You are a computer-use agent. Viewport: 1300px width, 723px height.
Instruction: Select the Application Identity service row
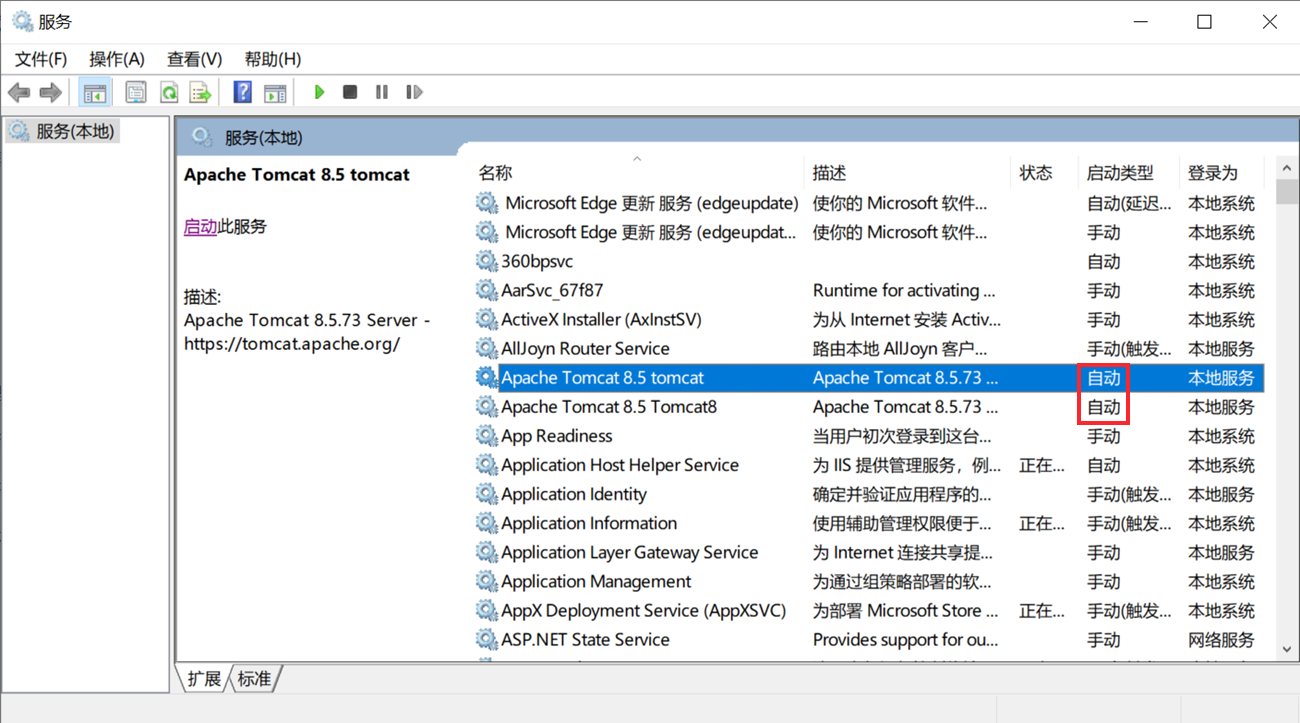573,494
